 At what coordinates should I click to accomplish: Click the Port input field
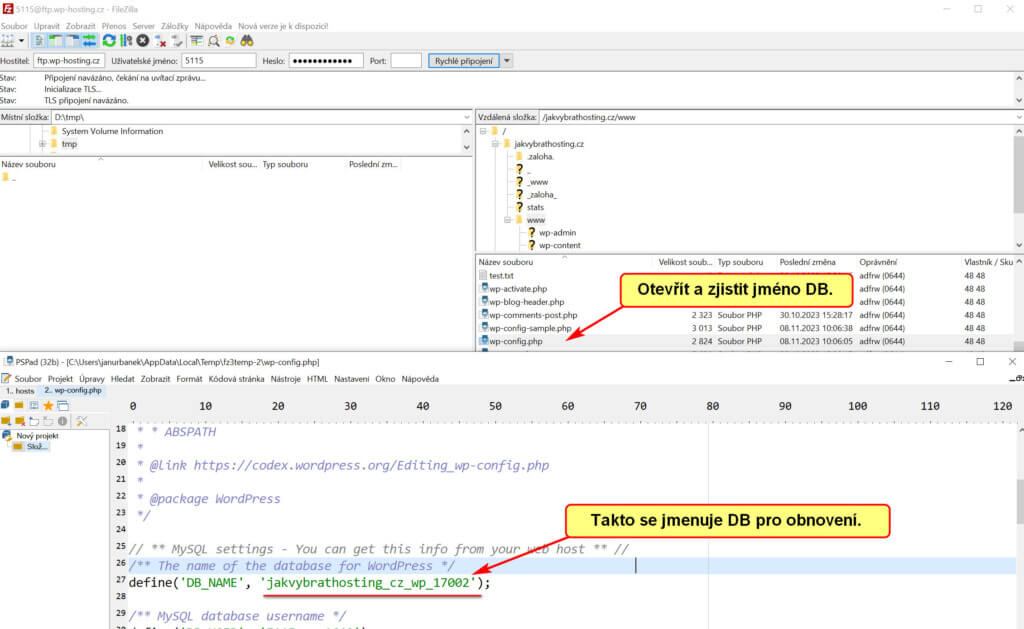pyautogui.click(x=406, y=61)
